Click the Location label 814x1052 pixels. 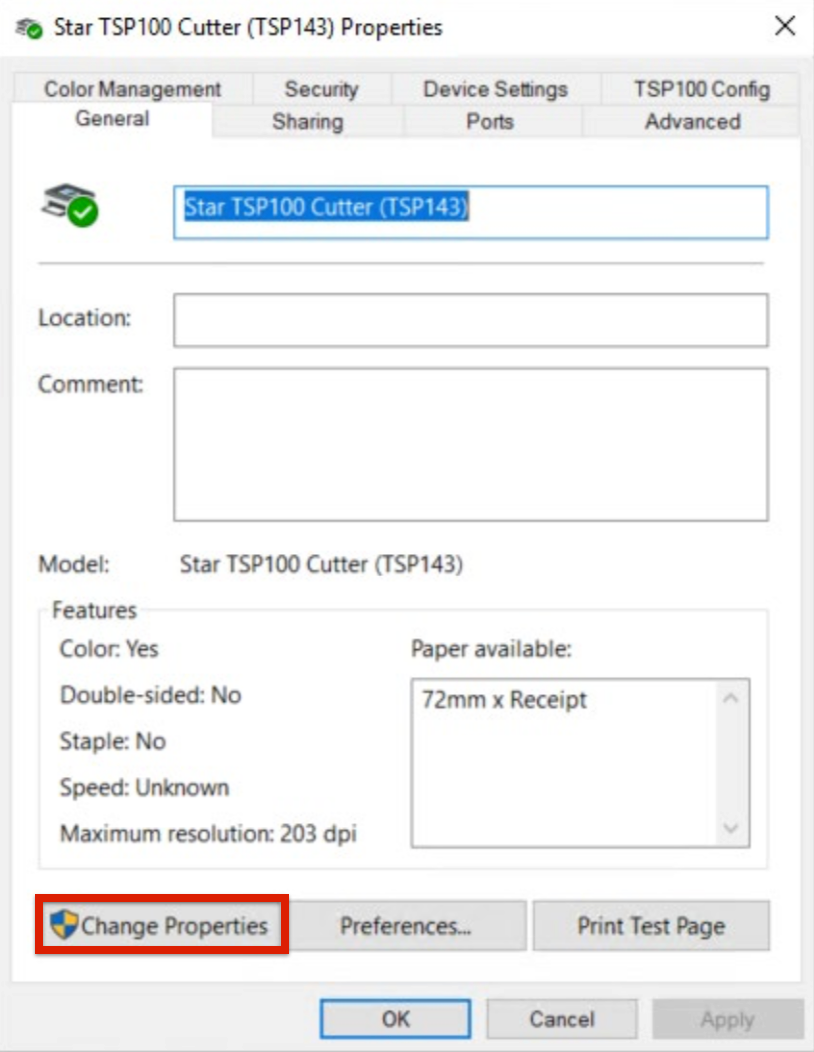pos(85,318)
